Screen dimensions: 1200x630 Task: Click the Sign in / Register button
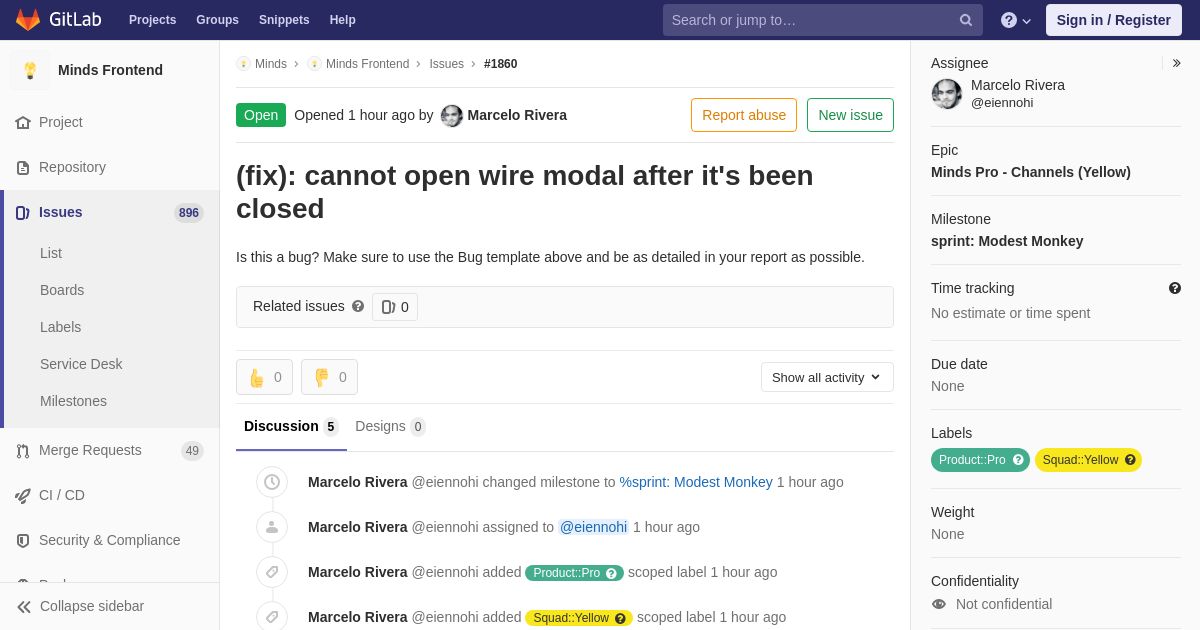click(1114, 20)
